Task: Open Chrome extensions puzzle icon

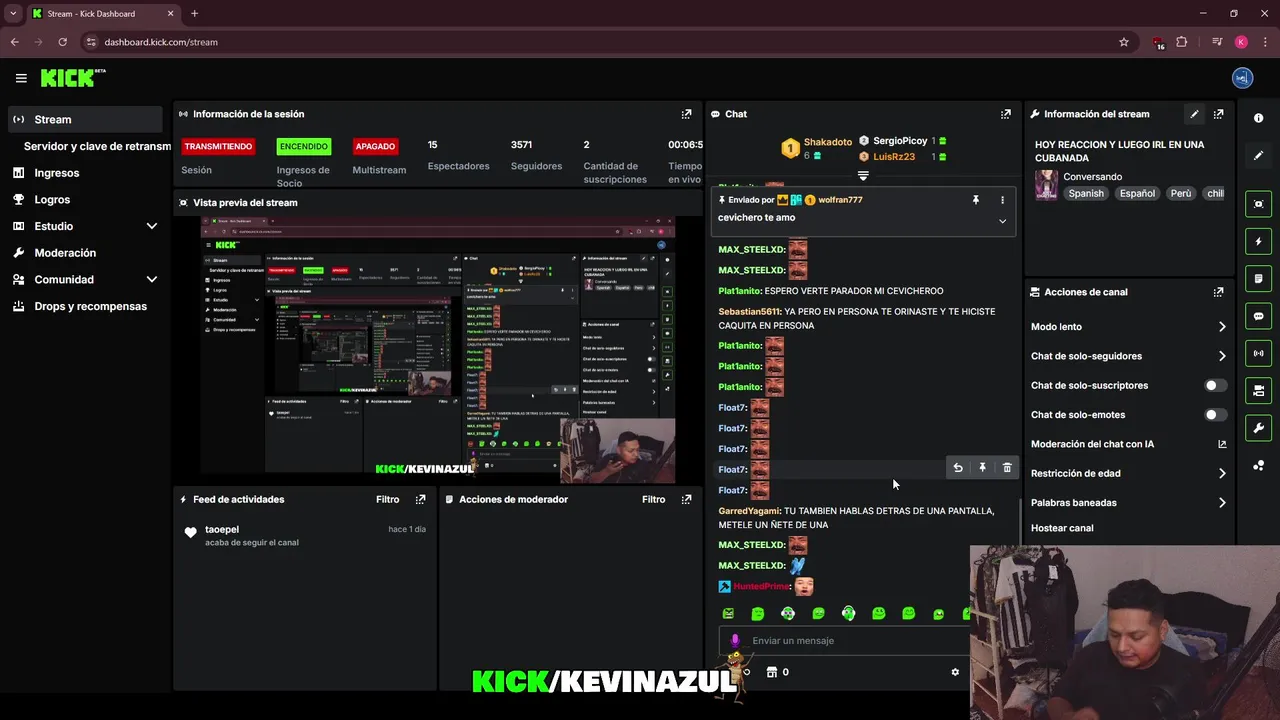Action: point(1182,42)
